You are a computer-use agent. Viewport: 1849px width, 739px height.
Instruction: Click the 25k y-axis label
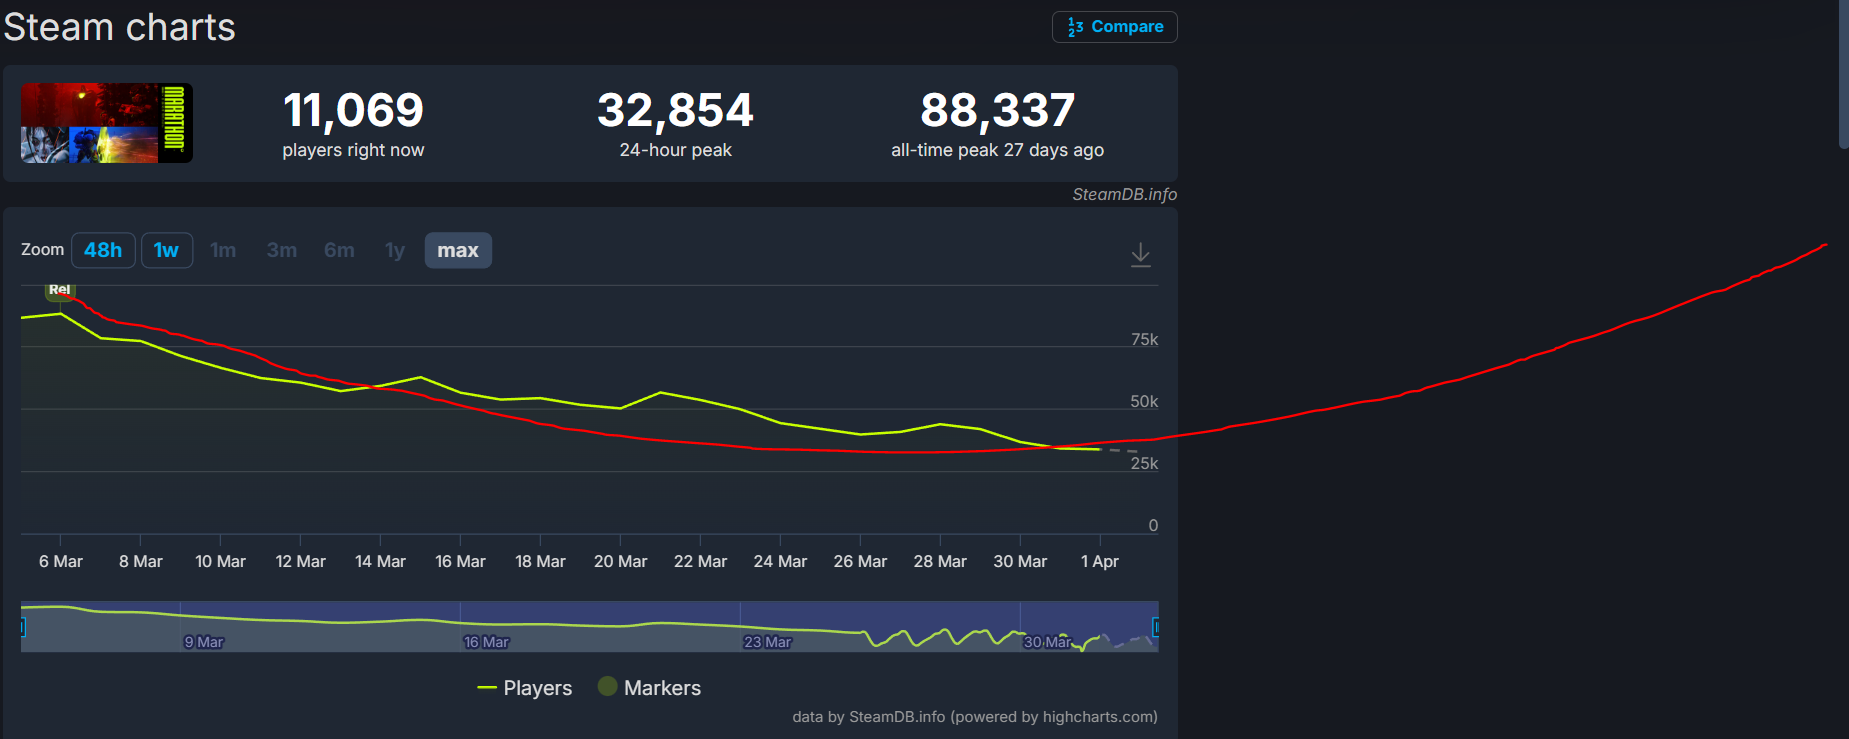1144,464
